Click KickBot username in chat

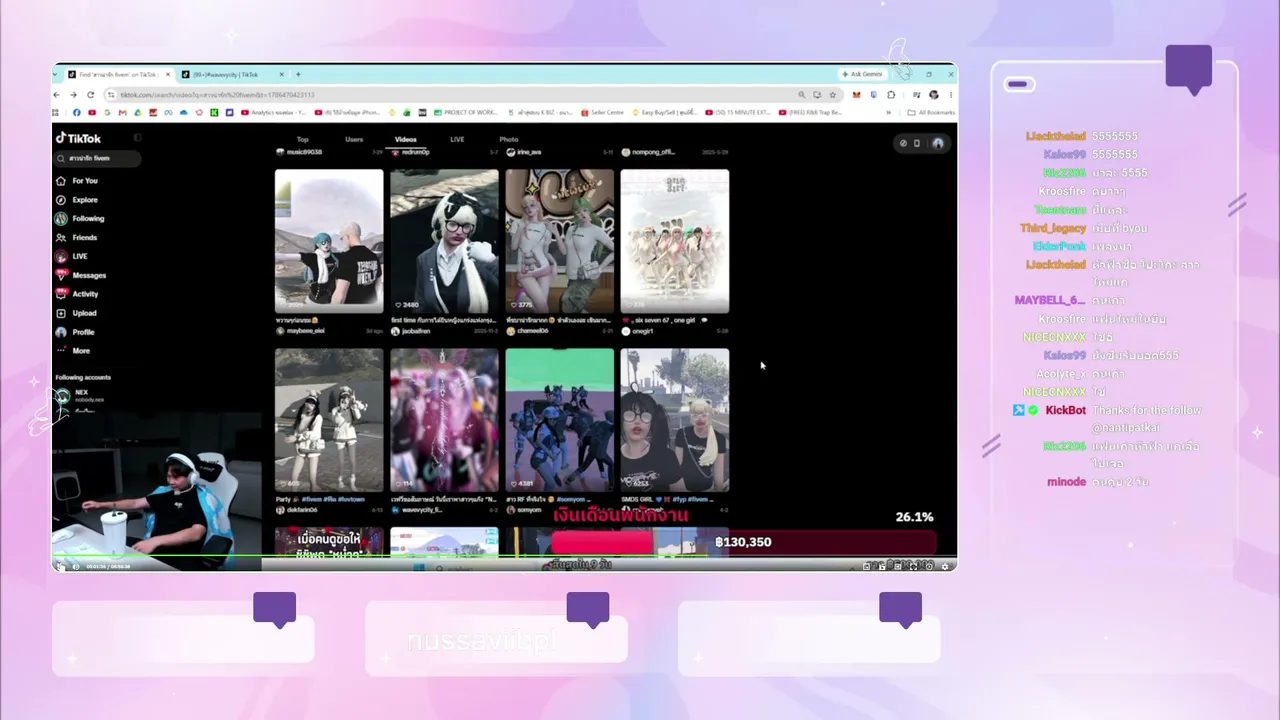[1065, 410]
